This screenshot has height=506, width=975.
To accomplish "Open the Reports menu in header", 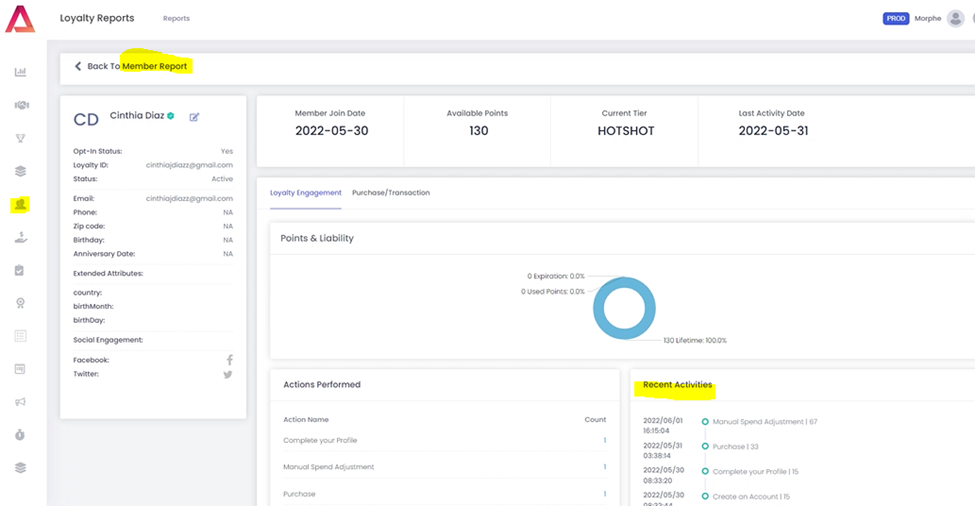I will tap(177, 19).
